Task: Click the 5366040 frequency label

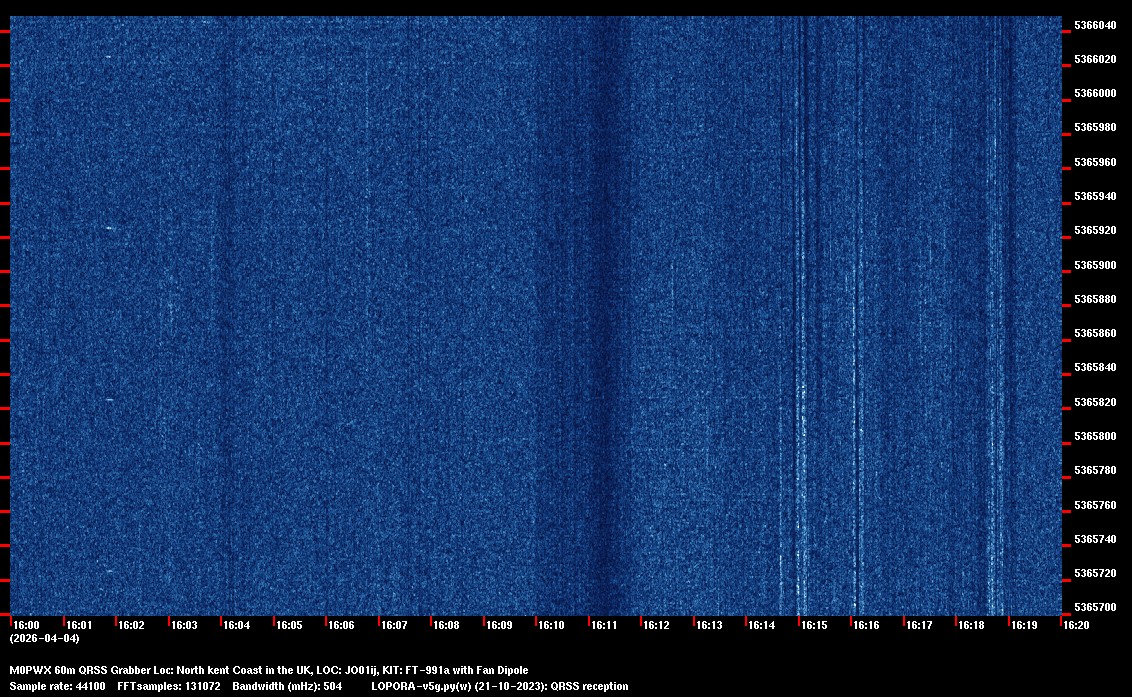Action: [x=1095, y=25]
